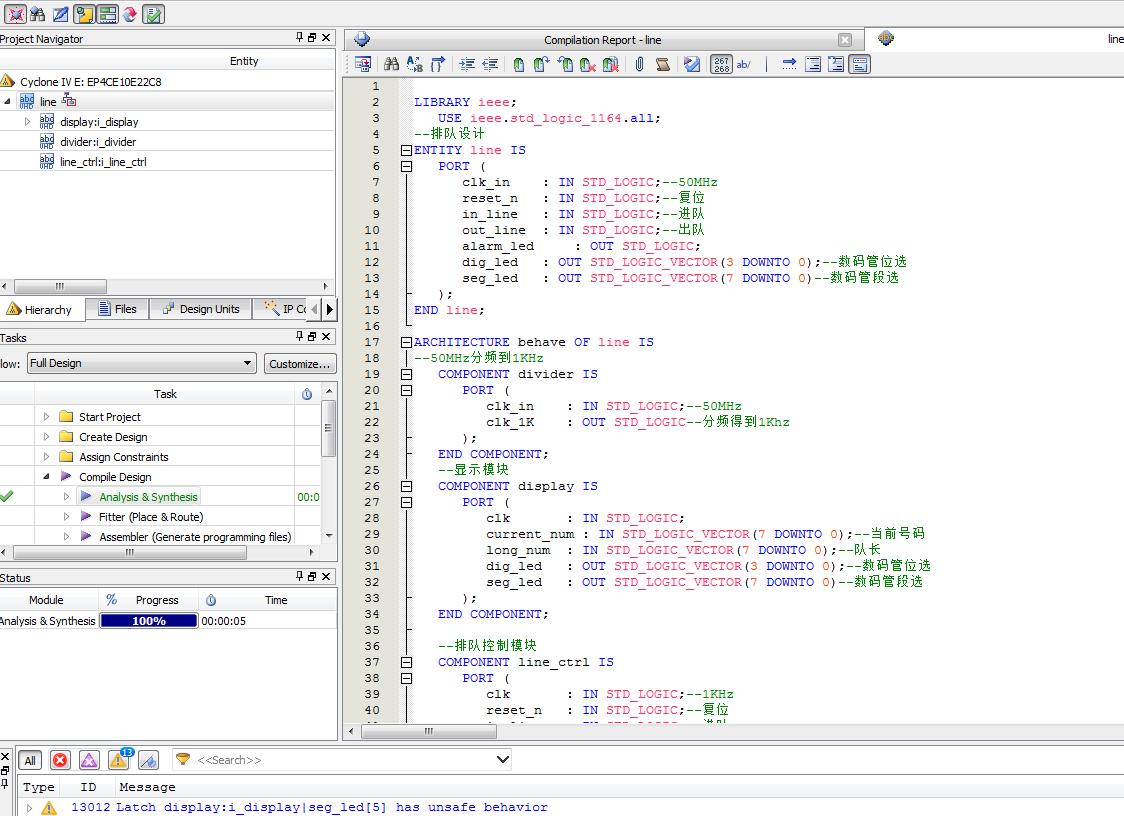Click the red-X bookmark icon in toolbar
Screen dimensions: 1124x816
[x=588, y=64]
